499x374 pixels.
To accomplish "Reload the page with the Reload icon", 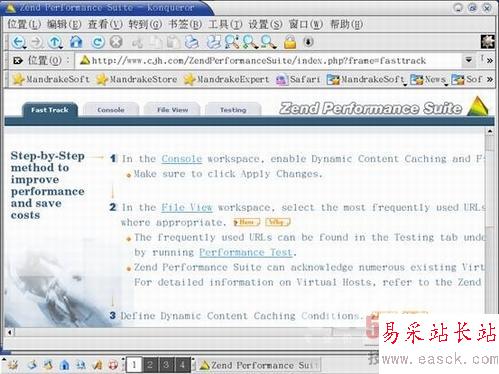I will pyautogui.click(x=98, y=42).
